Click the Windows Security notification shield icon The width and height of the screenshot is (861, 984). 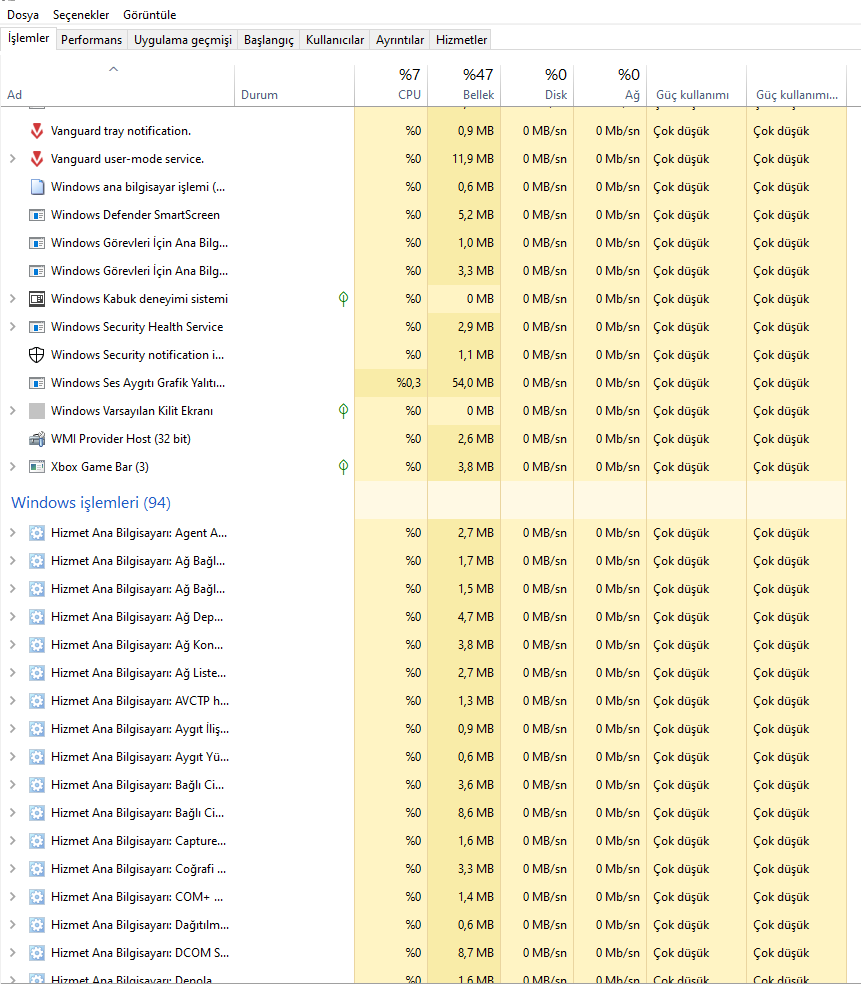point(37,355)
